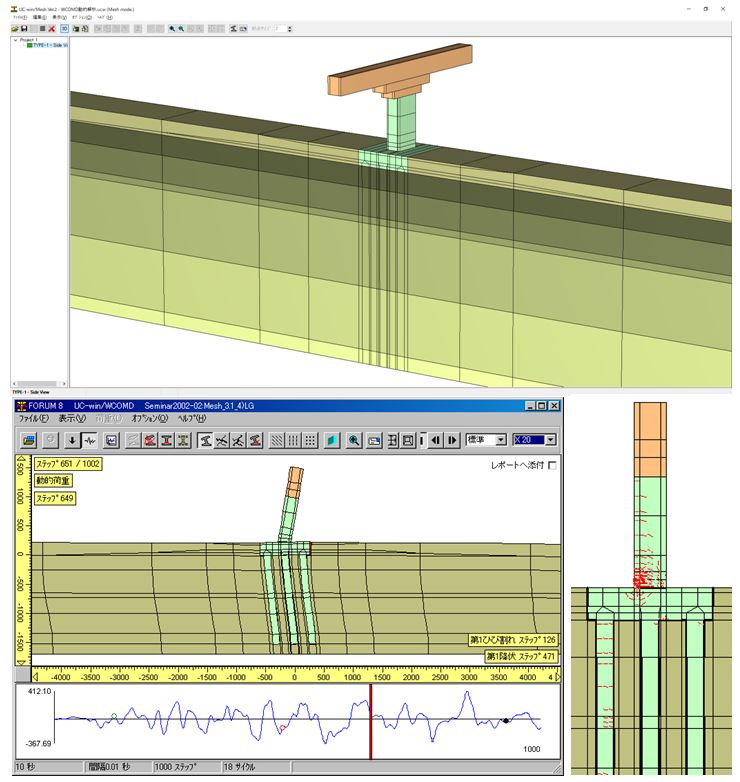Open ファイル(F) menu in WCOMD window
This screenshot has height=782, width=740.
pyautogui.click(x=34, y=418)
